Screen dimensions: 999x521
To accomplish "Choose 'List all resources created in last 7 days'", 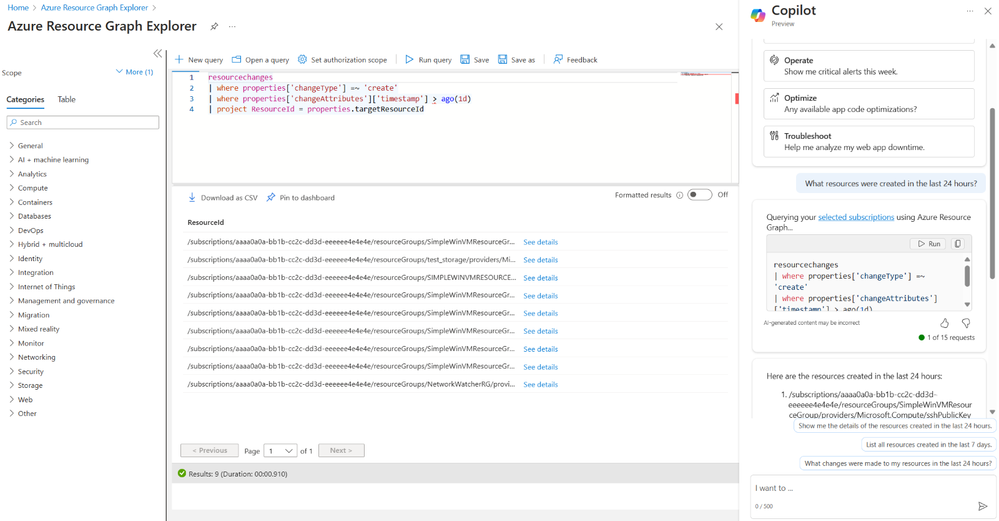I will 928,445.
